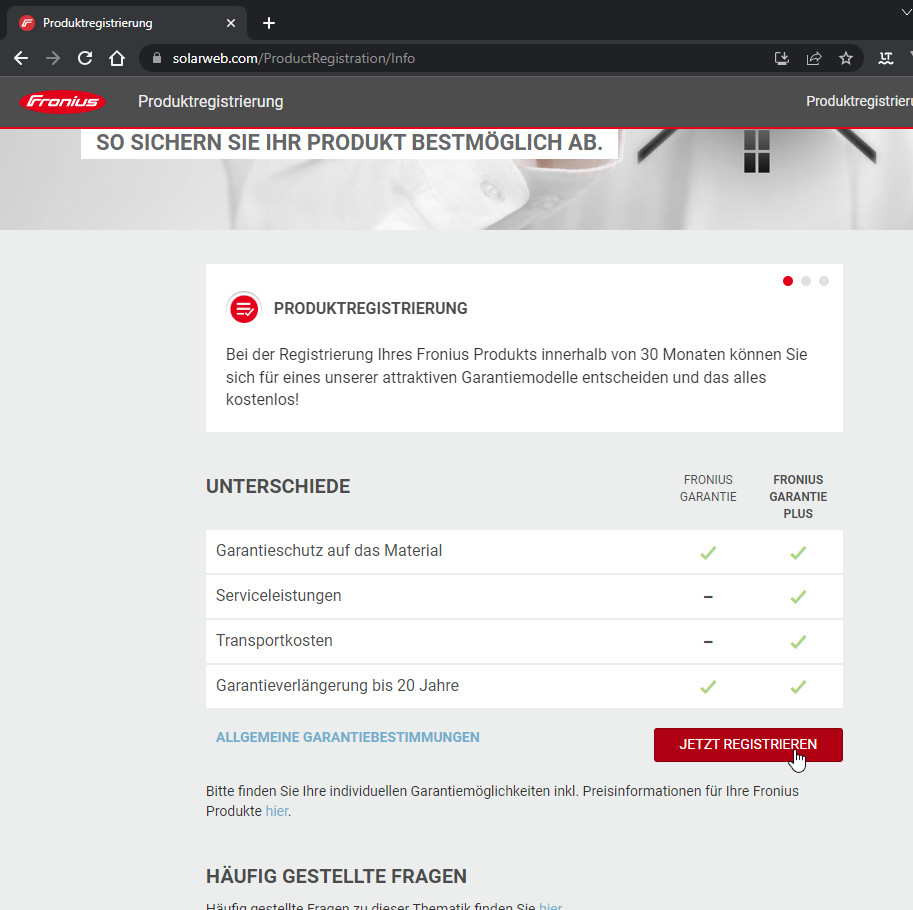Reload the page with the refresh icon

[x=85, y=58]
